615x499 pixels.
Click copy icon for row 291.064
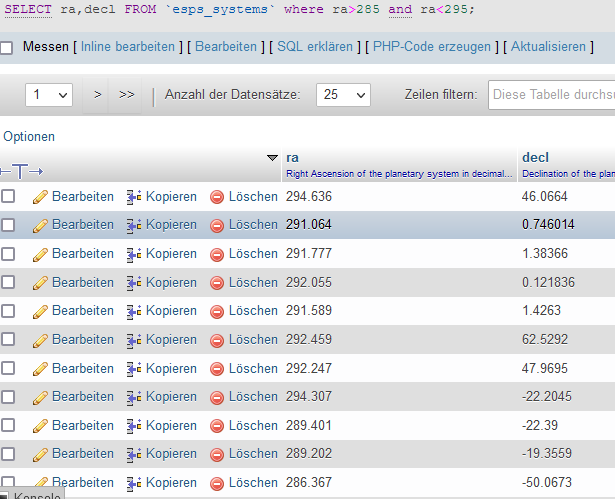point(134,226)
